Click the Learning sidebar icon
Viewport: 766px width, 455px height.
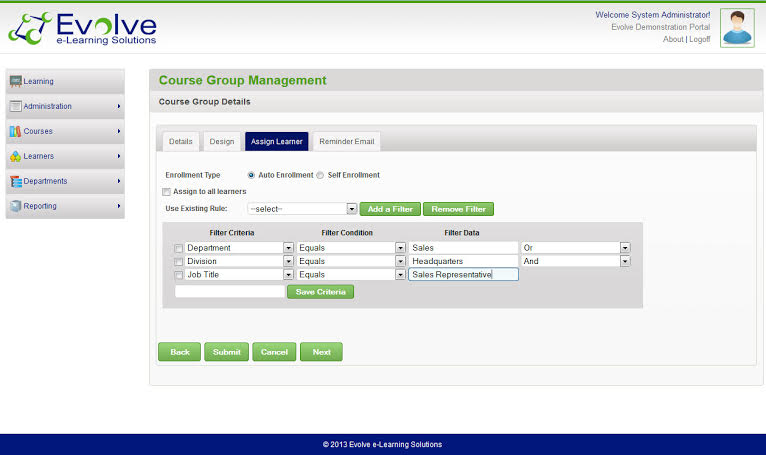click(x=16, y=81)
